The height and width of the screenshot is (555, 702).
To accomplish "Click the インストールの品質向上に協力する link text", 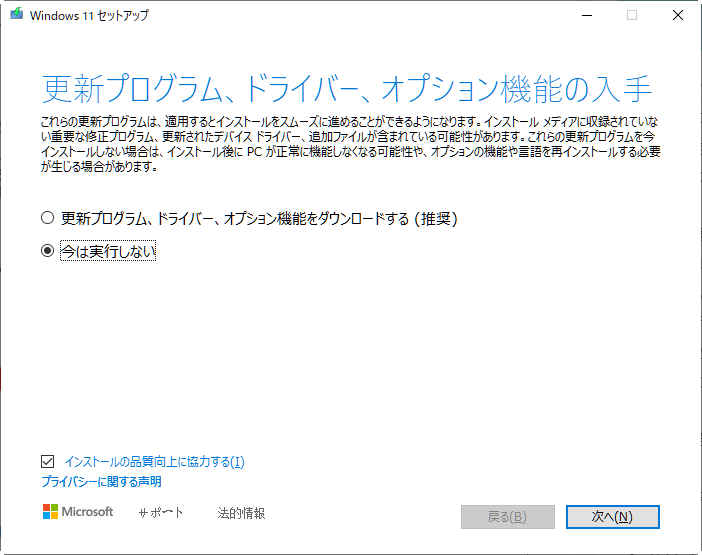I will click(x=154, y=462).
